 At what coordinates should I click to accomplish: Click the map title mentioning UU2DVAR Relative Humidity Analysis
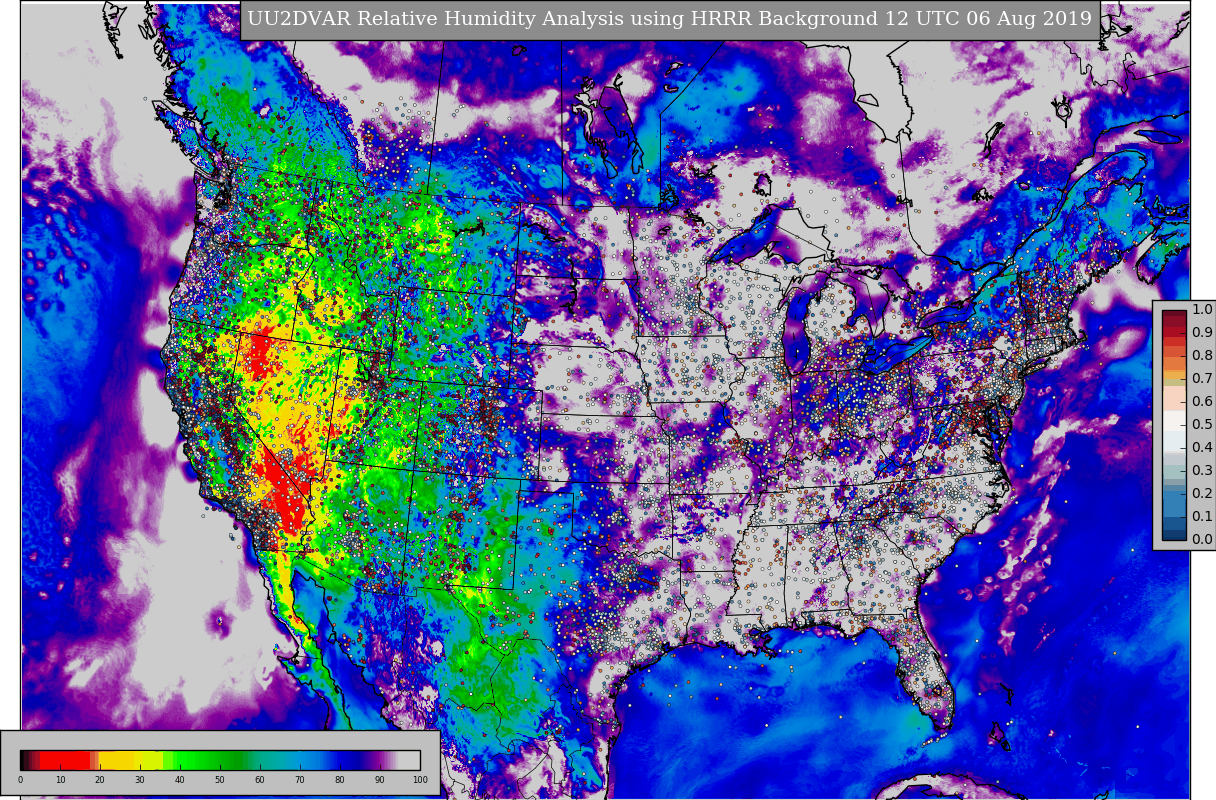tap(670, 19)
